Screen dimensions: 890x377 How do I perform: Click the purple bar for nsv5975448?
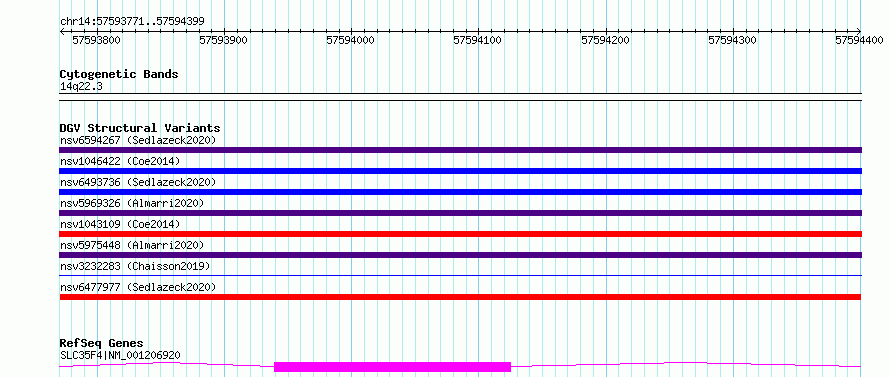pos(460,255)
